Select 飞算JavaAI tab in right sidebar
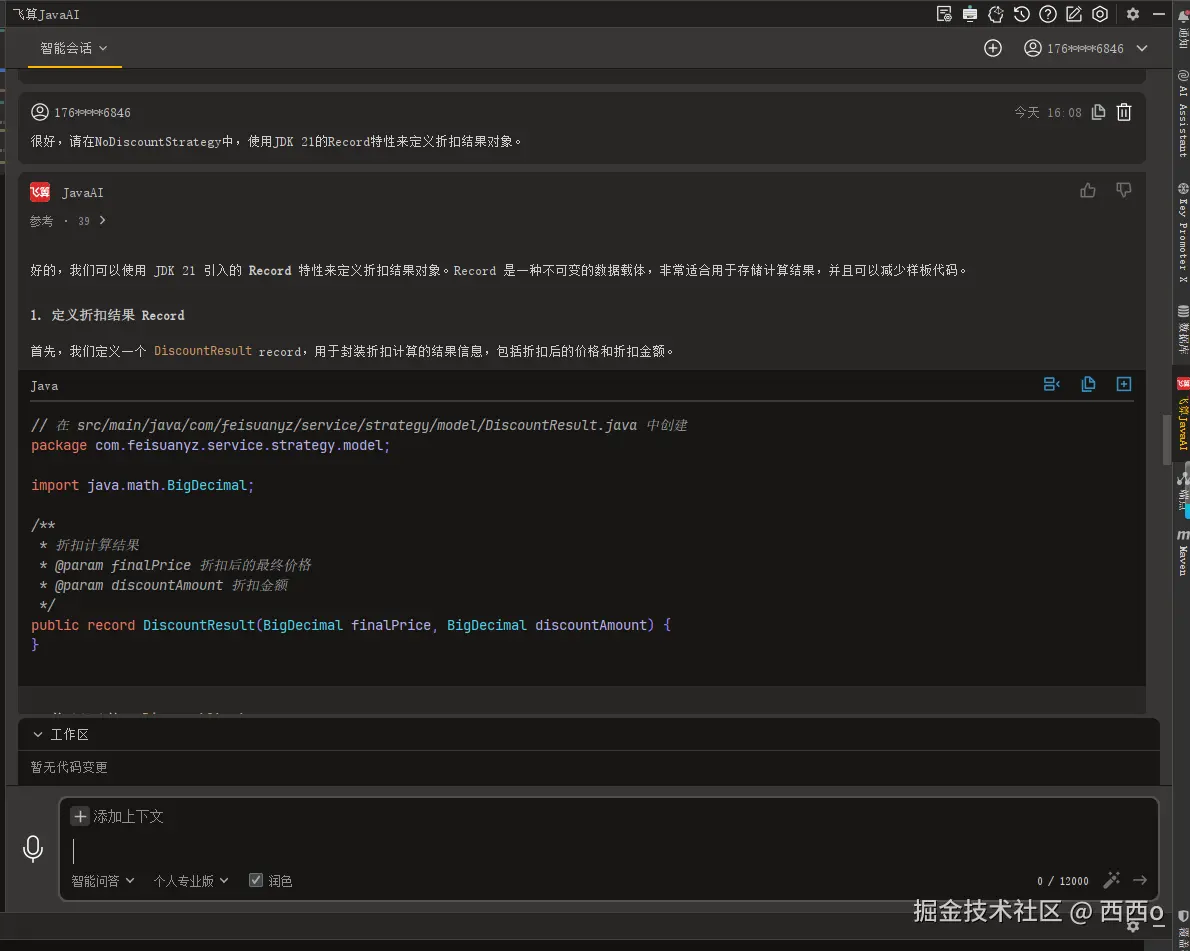The height and width of the screenshot is (951, 1190). coord(1182,414)
